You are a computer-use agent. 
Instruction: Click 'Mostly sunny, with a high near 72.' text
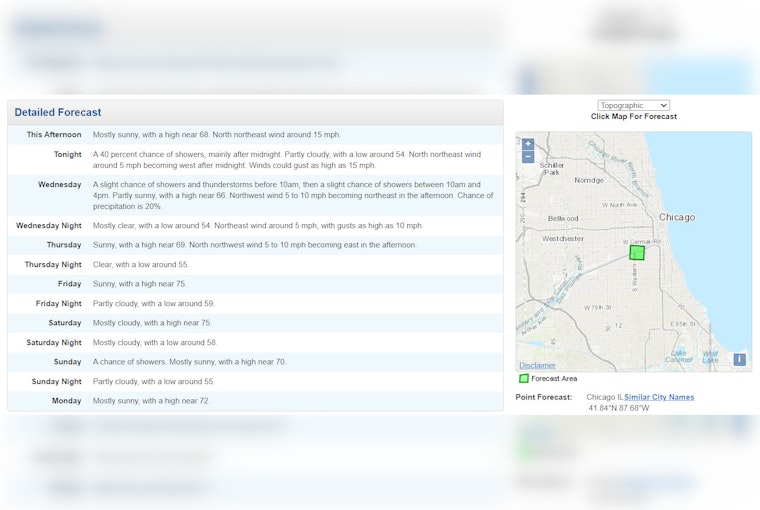[x=151, y=401]
